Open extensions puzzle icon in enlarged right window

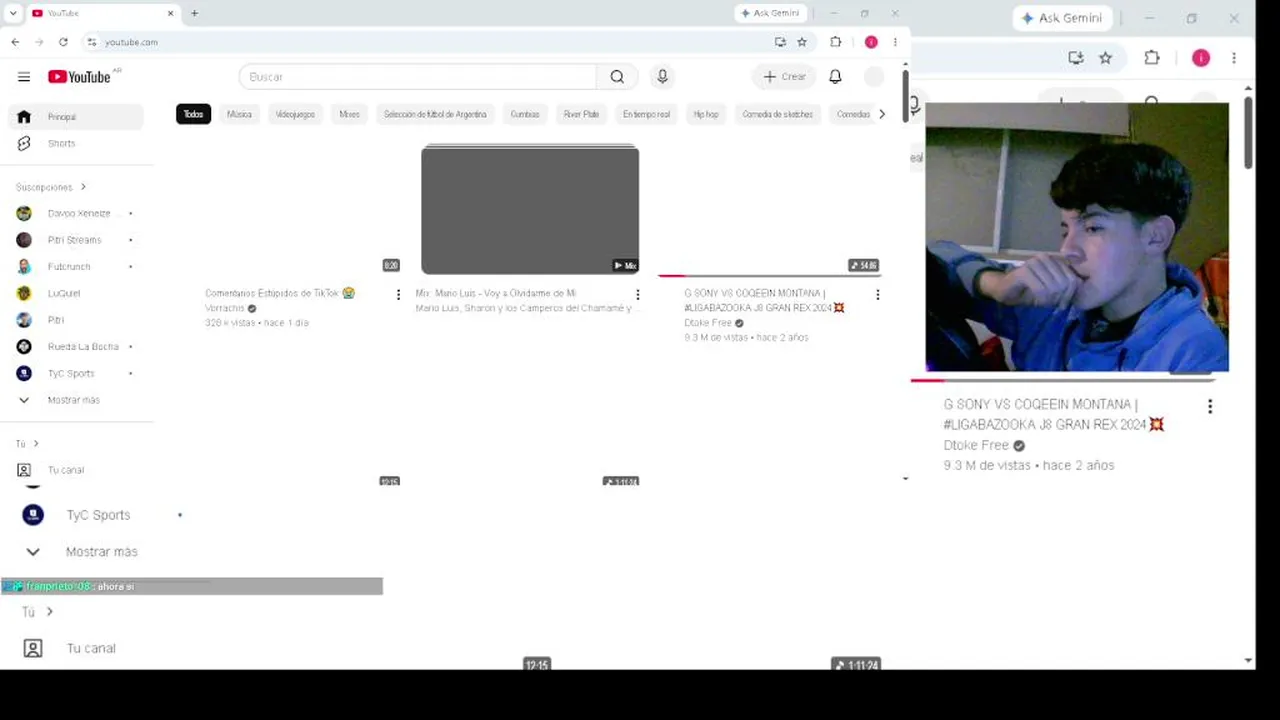(1152, 58)
